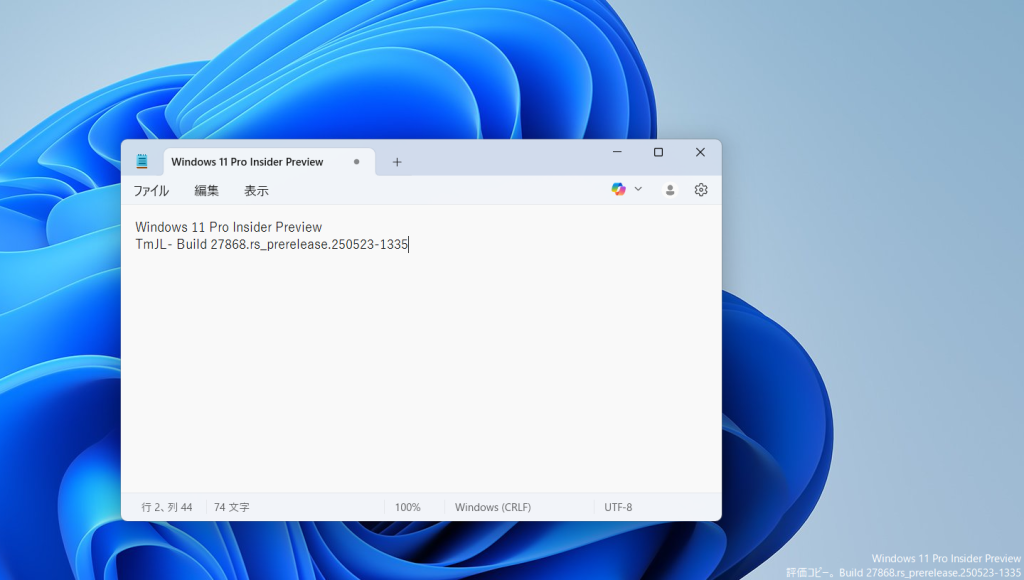Image resolution: width=1024 pixels, height=580 pixels.
Task: Open the 表示 menu
Action: click(x=256, y=191)
